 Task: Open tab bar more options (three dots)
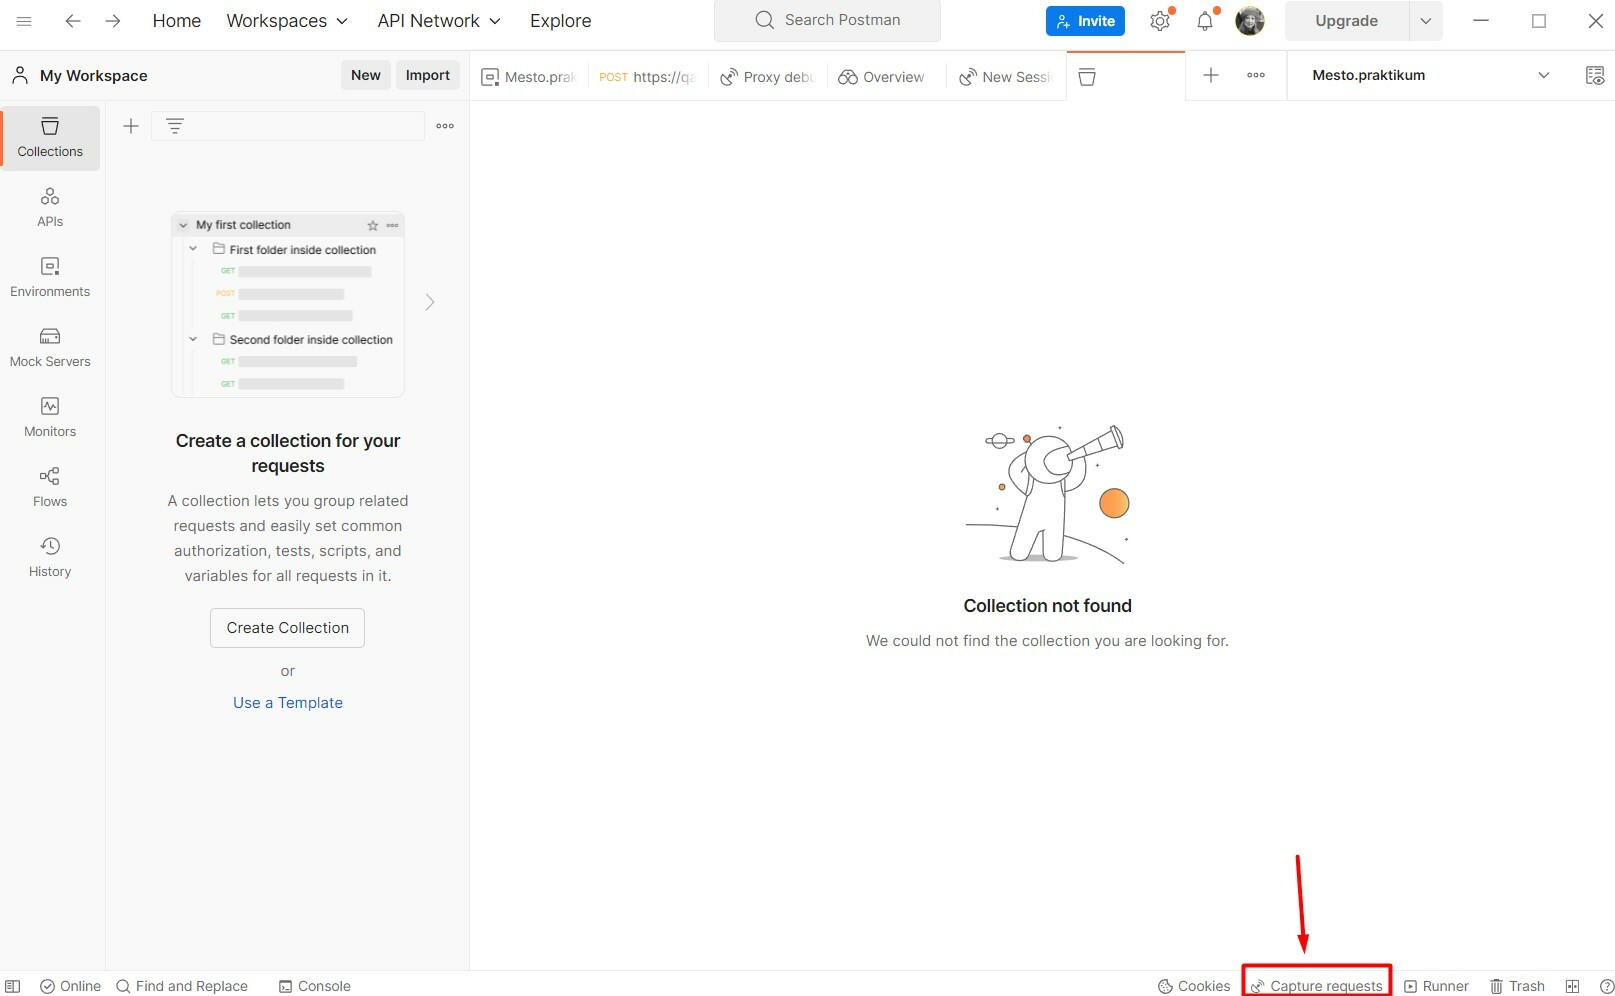(1256, 76)
